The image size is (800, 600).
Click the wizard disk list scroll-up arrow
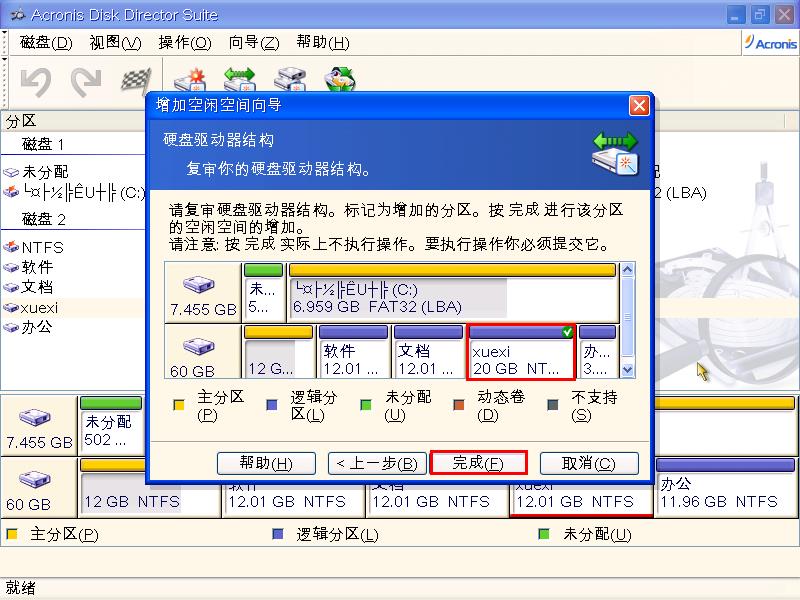(628, 269)
